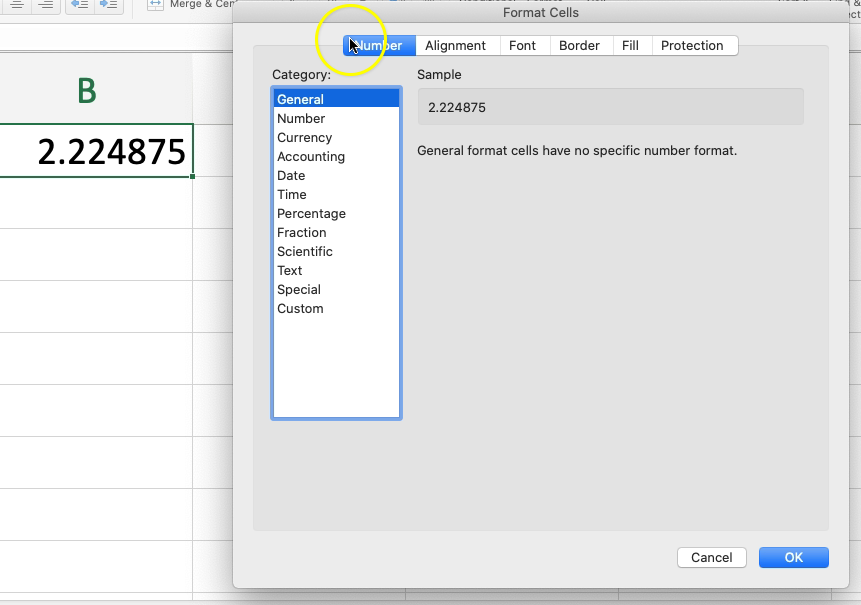Open the Font tab
This screenshot has width=861, height=605.
pyautogui.click(x=524, y=45)
